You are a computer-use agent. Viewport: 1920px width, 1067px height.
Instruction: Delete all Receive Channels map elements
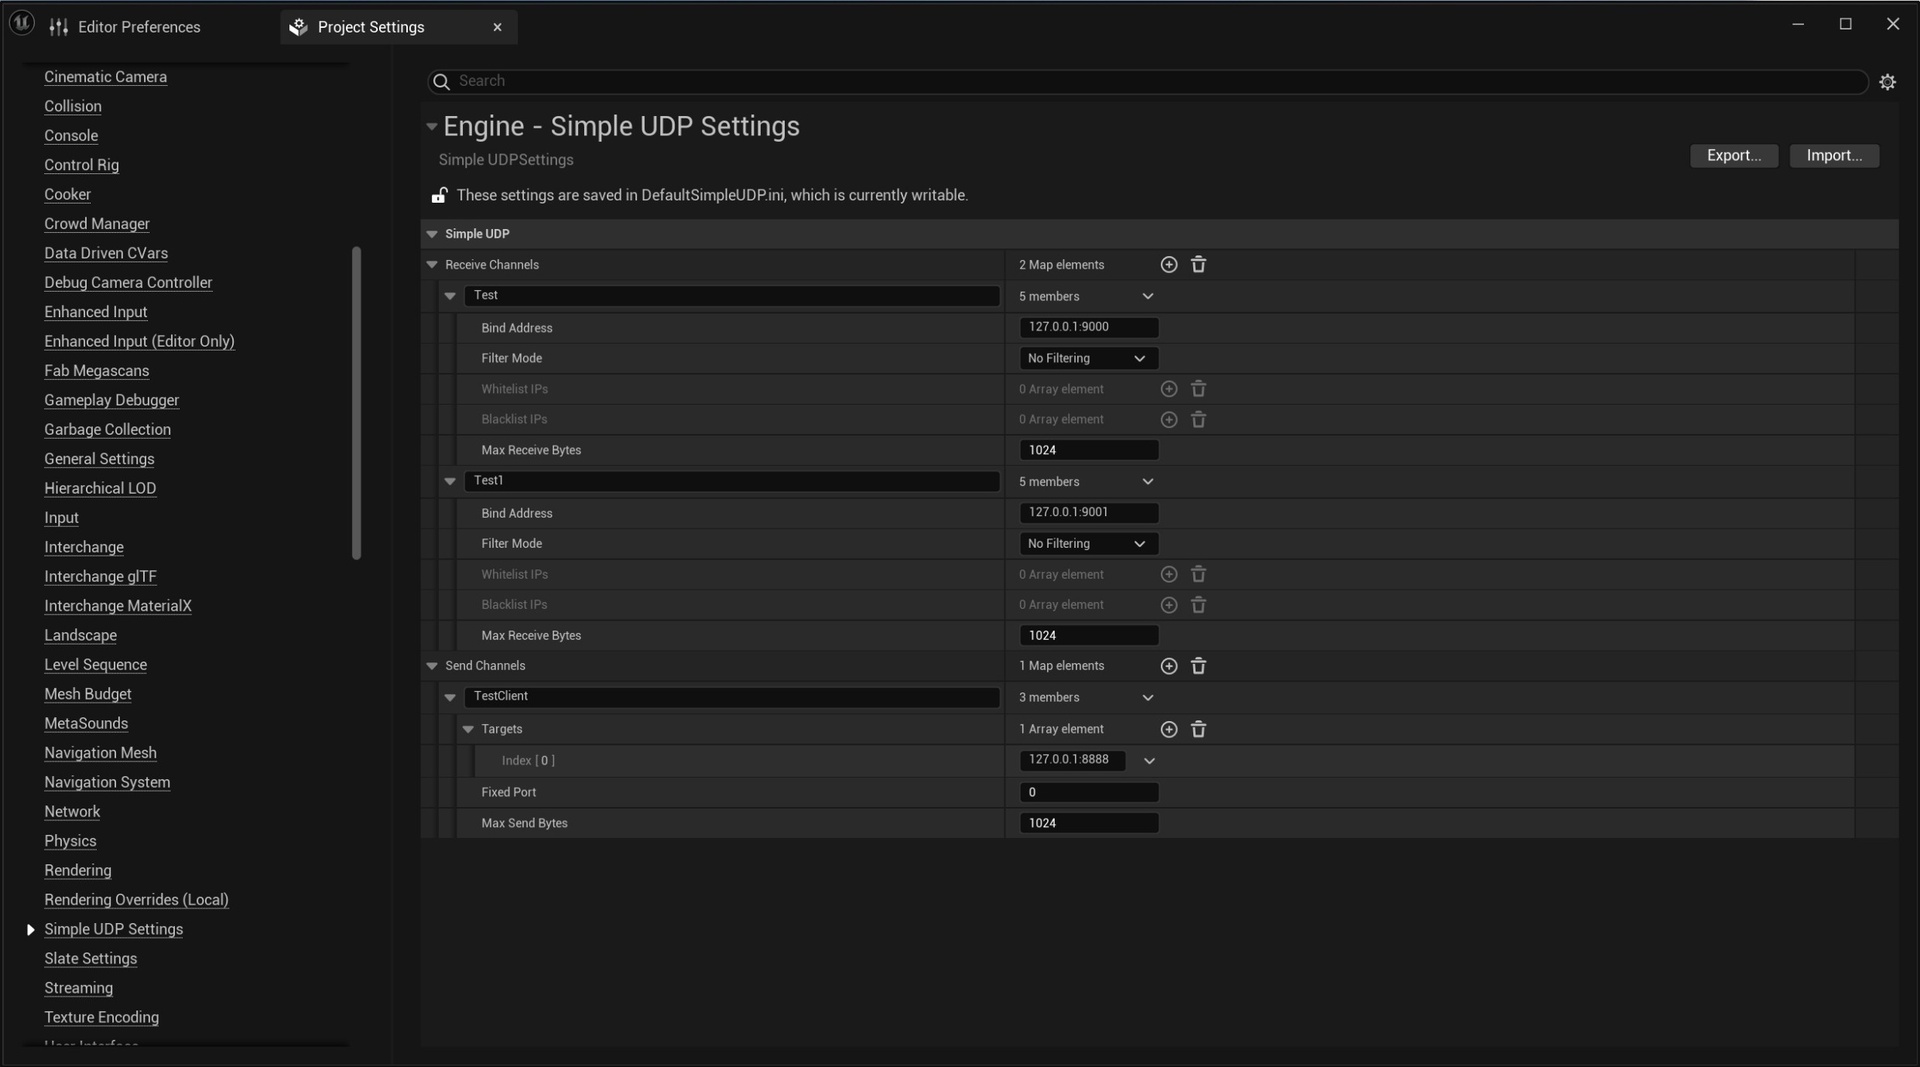point(1198,265)
